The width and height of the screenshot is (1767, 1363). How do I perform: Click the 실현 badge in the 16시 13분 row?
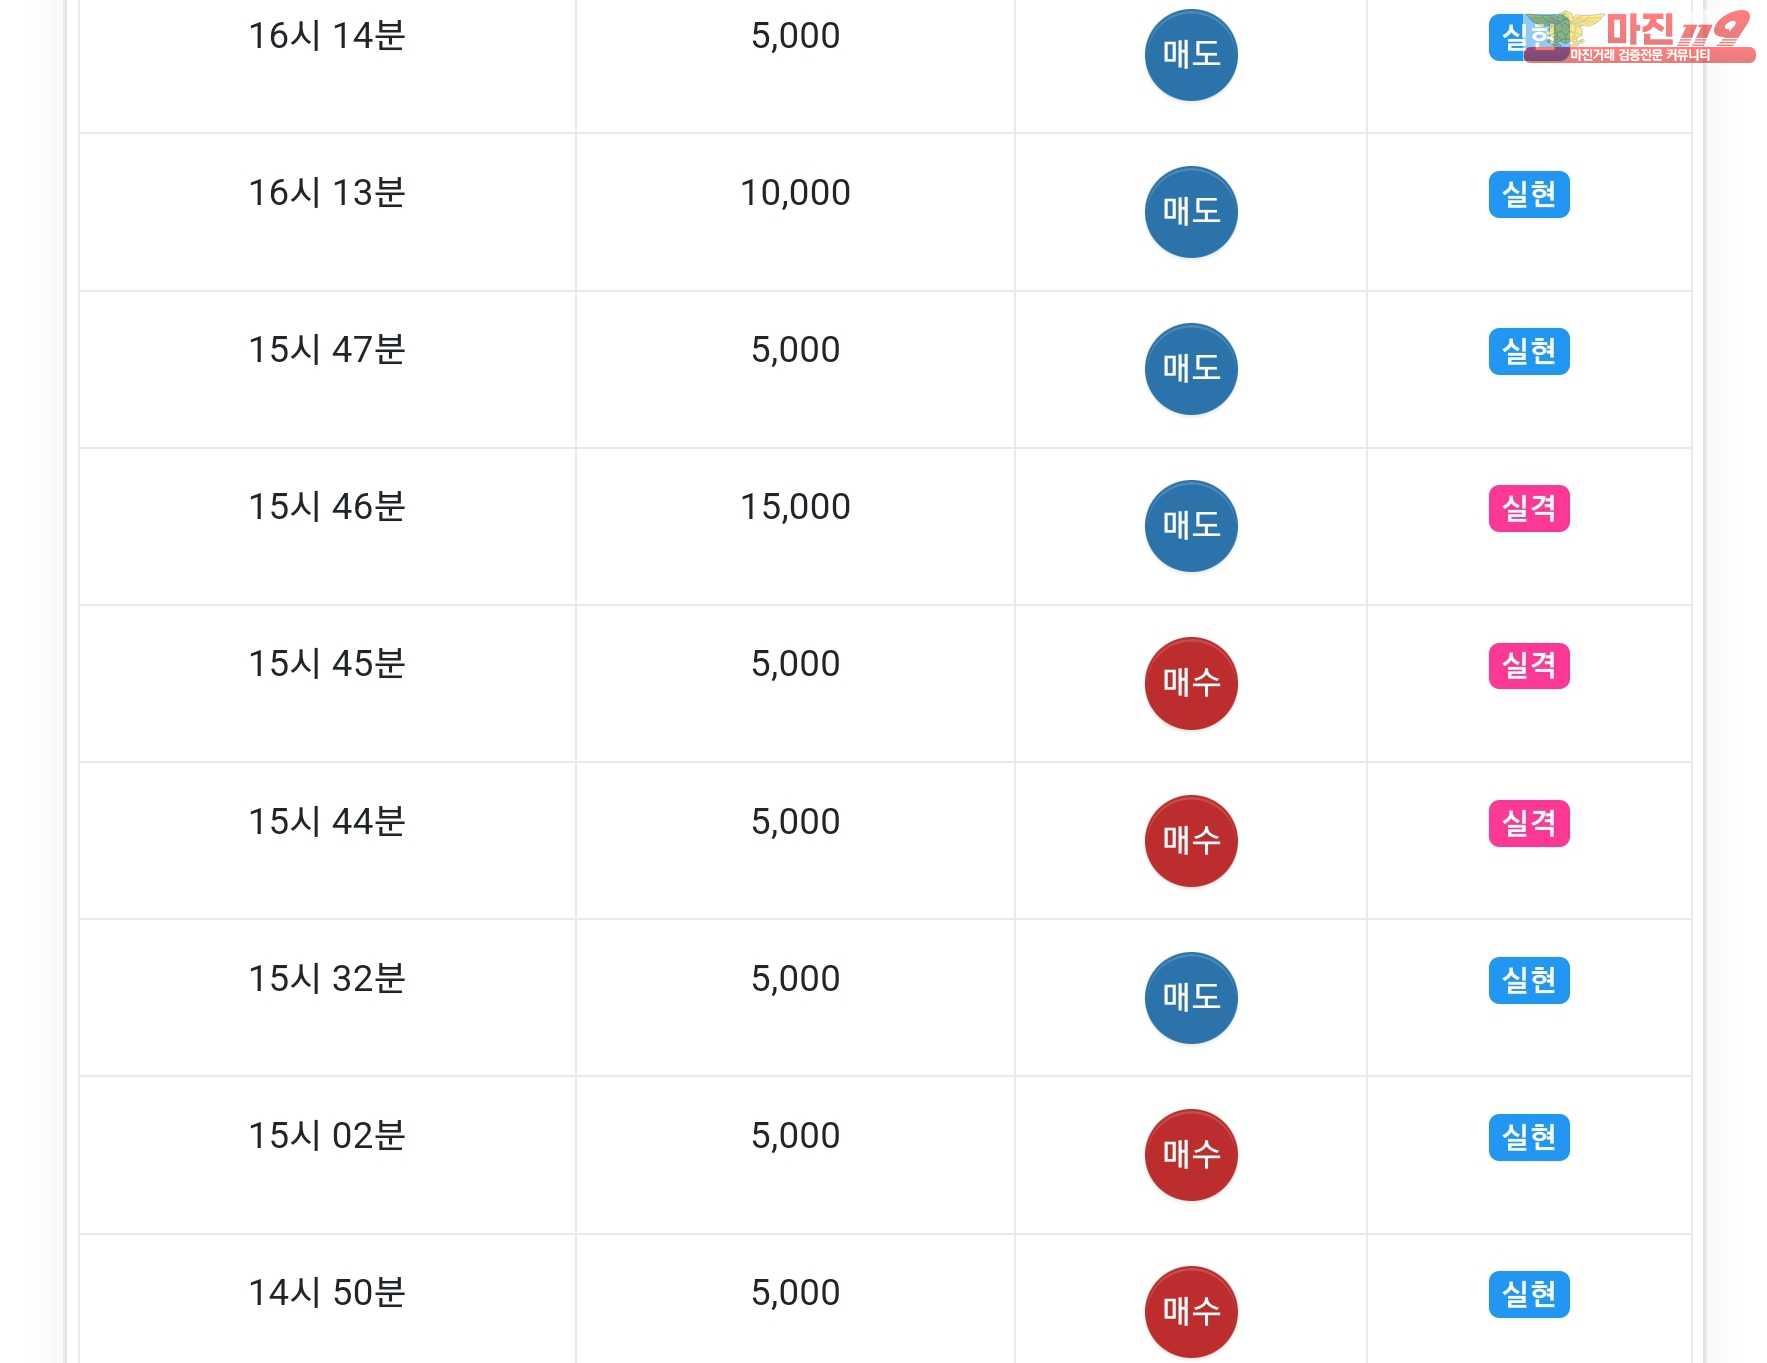[1528, 194]
